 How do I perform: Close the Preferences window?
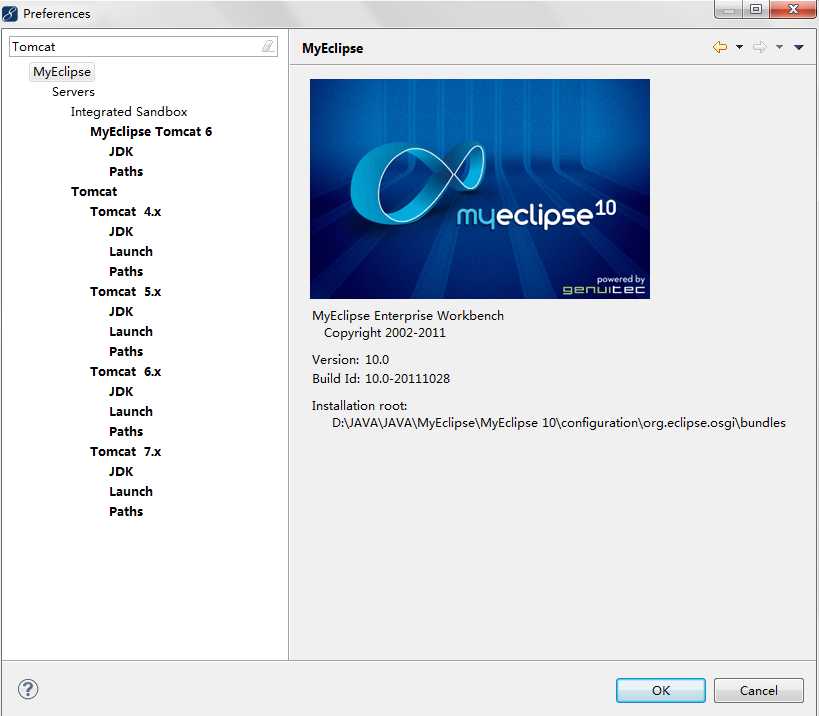tap(792, 9)
